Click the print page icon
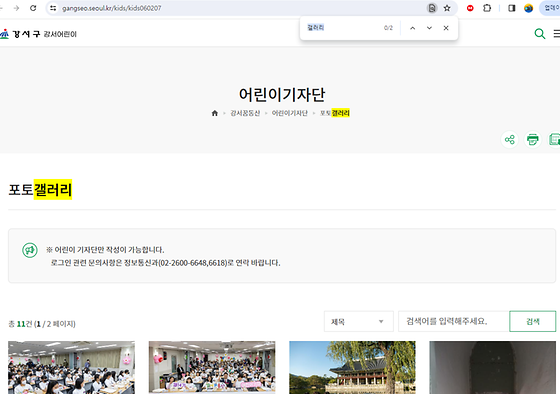Screen dimensions: 560x394 [532, 139]
